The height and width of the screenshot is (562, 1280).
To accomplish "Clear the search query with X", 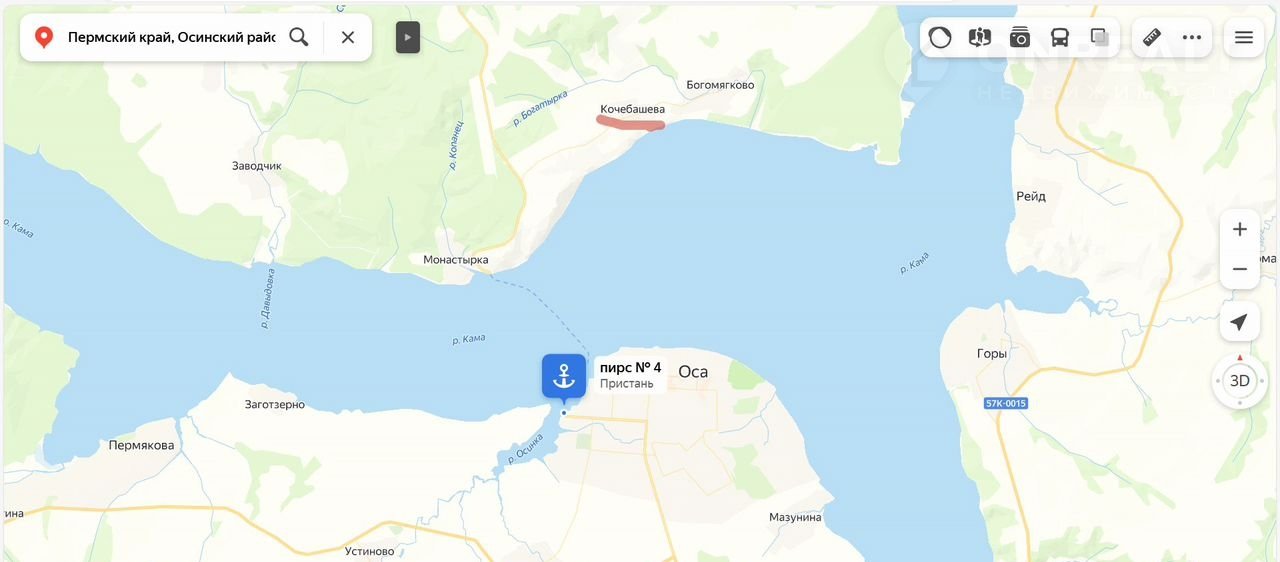I will 348,37.
